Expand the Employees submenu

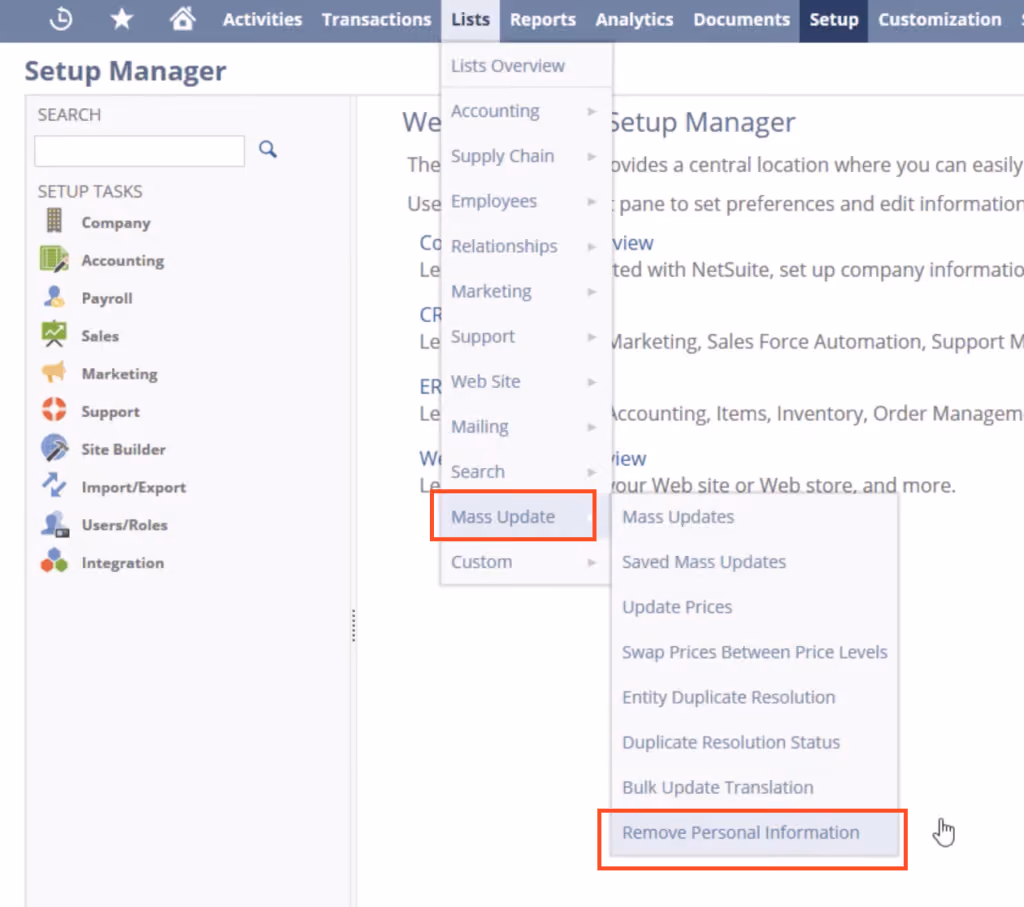pyautogui.click(x=524, y=201)
